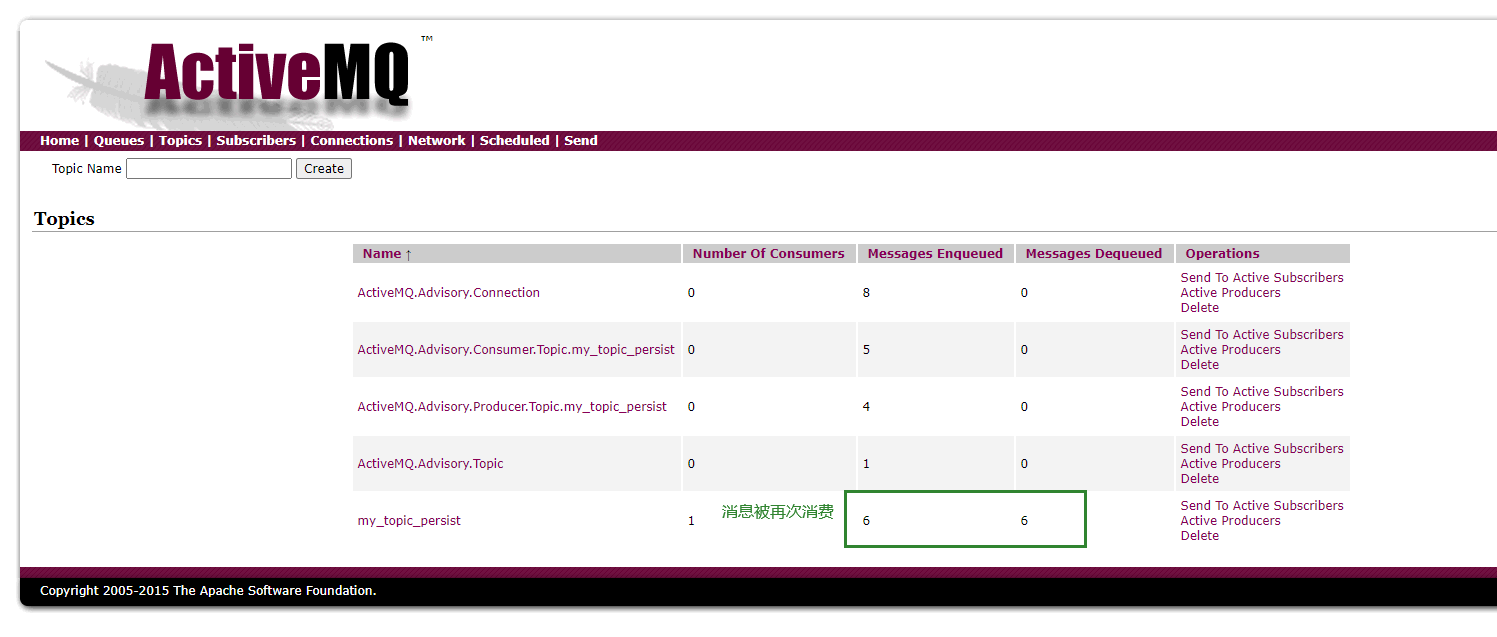View Active Producers of my_topic_persist
1497x637 pixels.
coord(1230,521)
